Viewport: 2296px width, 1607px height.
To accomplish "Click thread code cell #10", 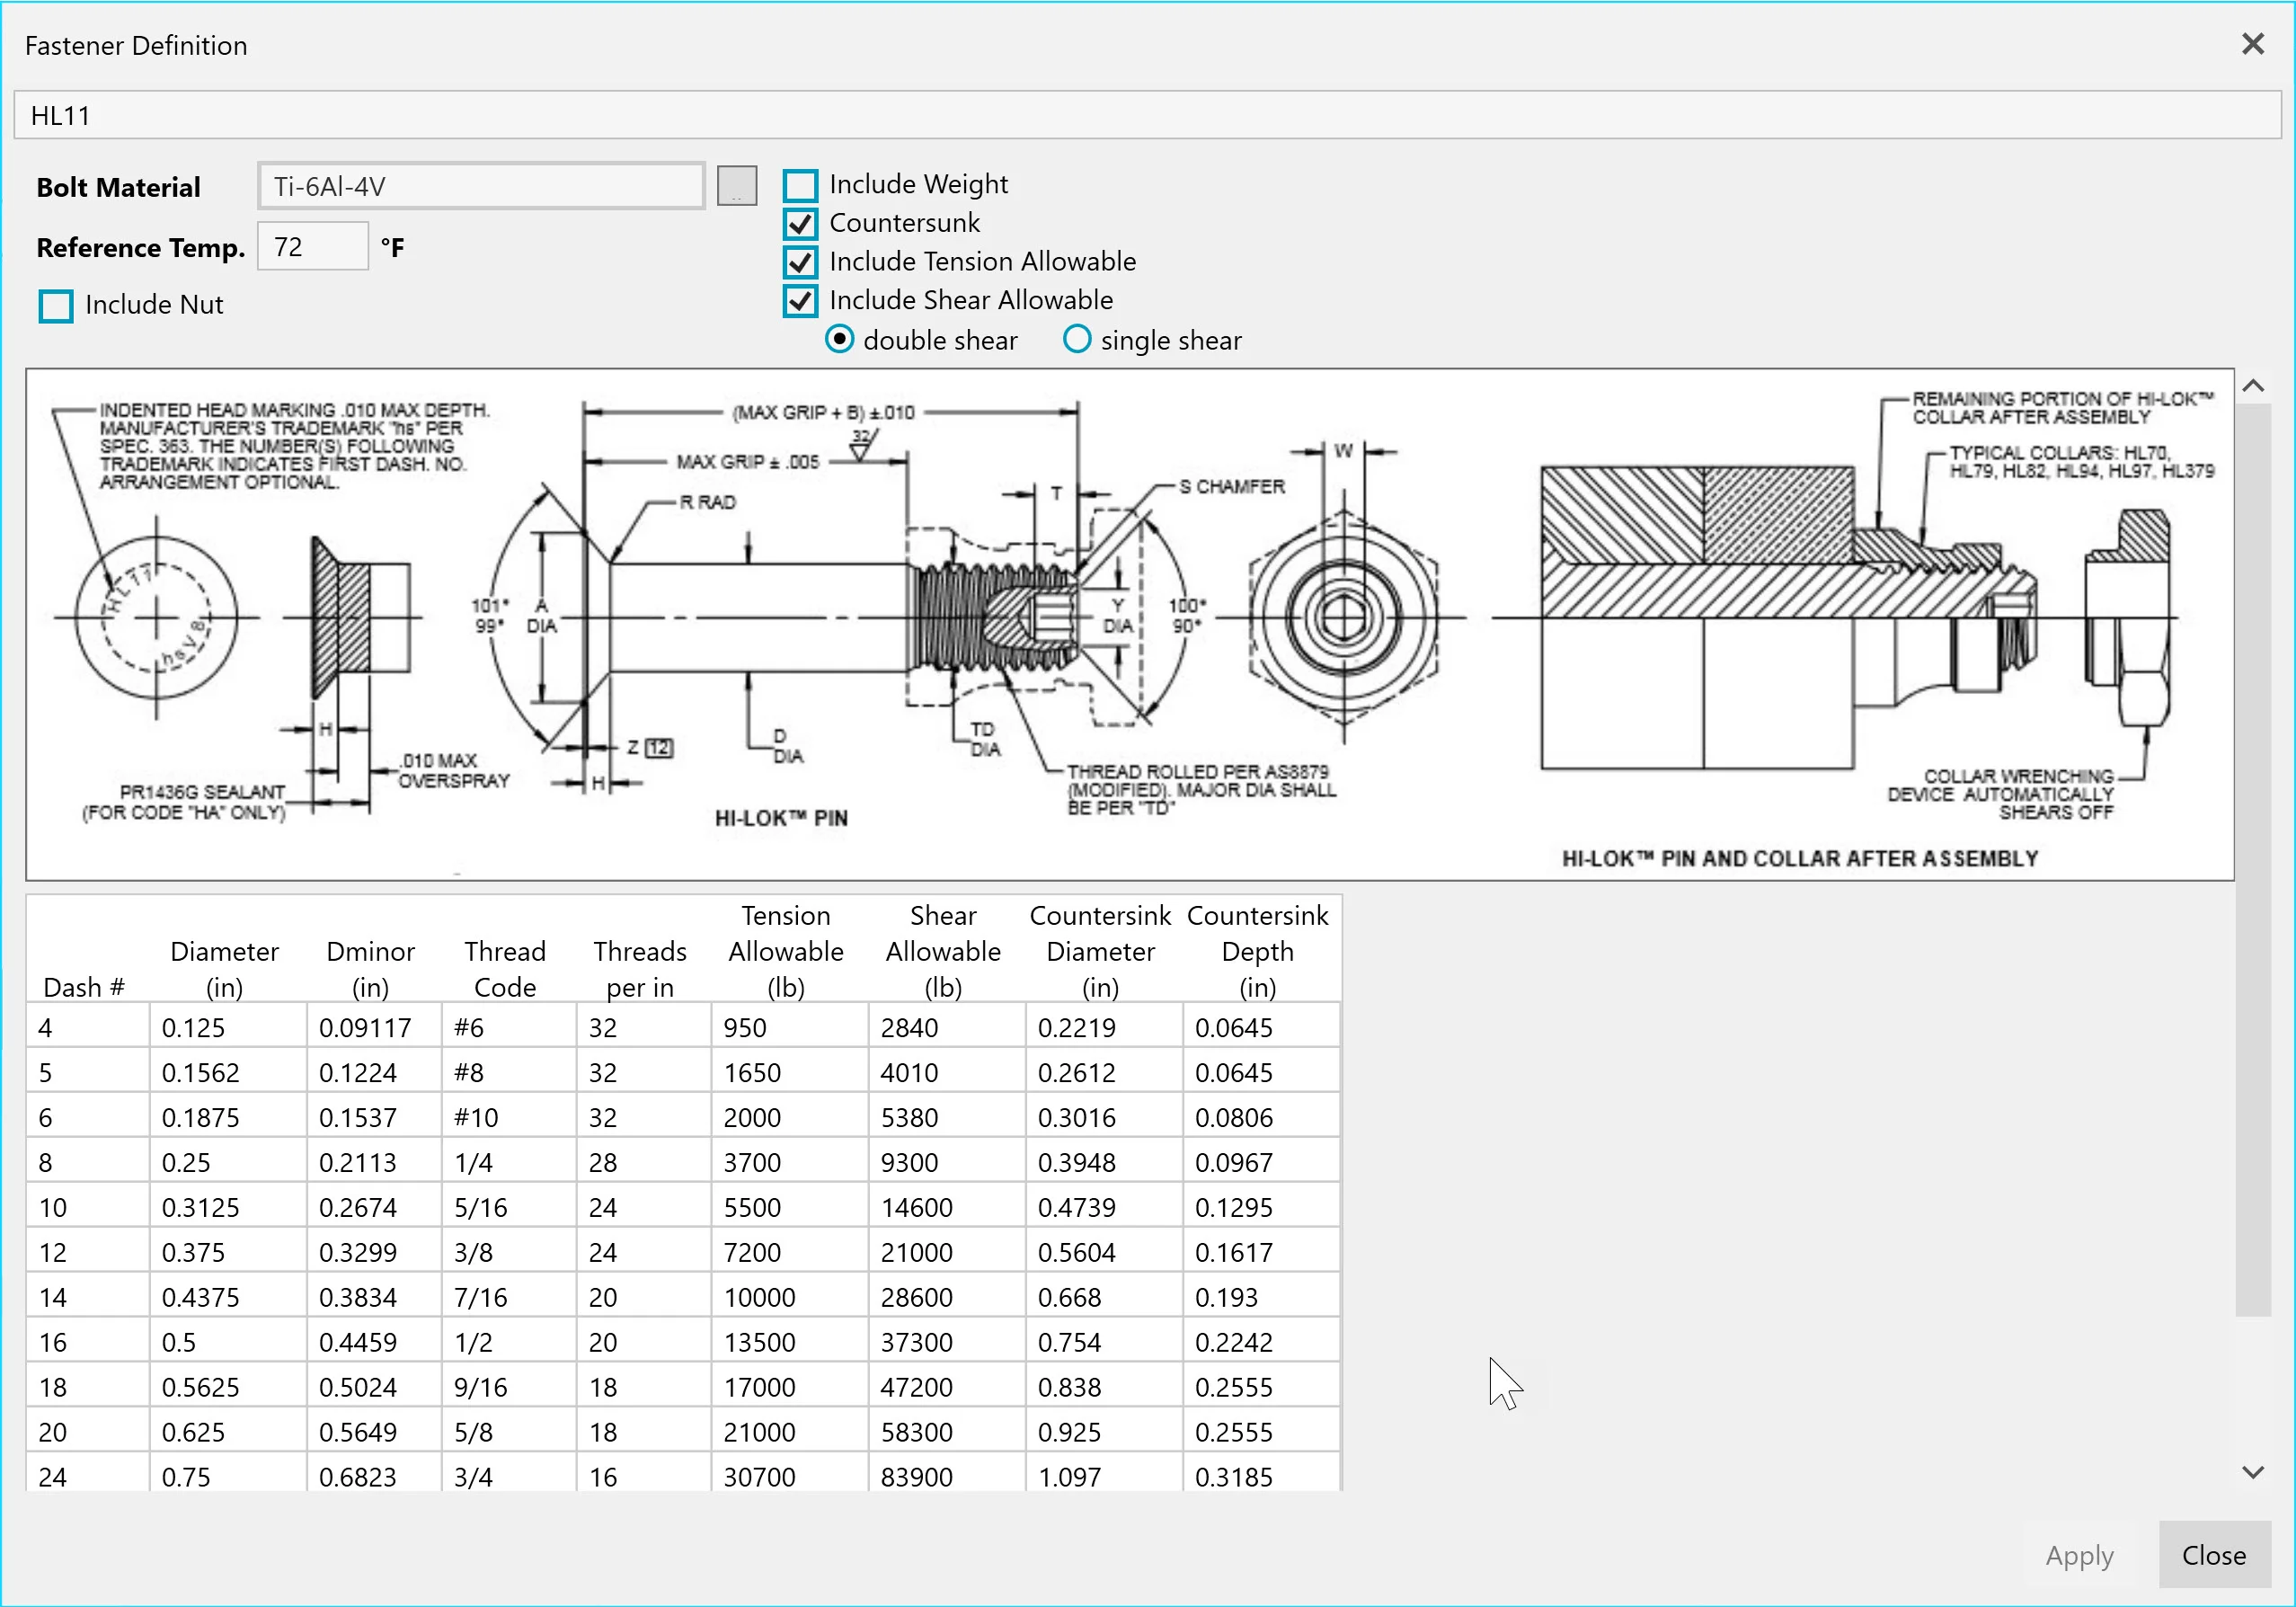I will 509,1116.
